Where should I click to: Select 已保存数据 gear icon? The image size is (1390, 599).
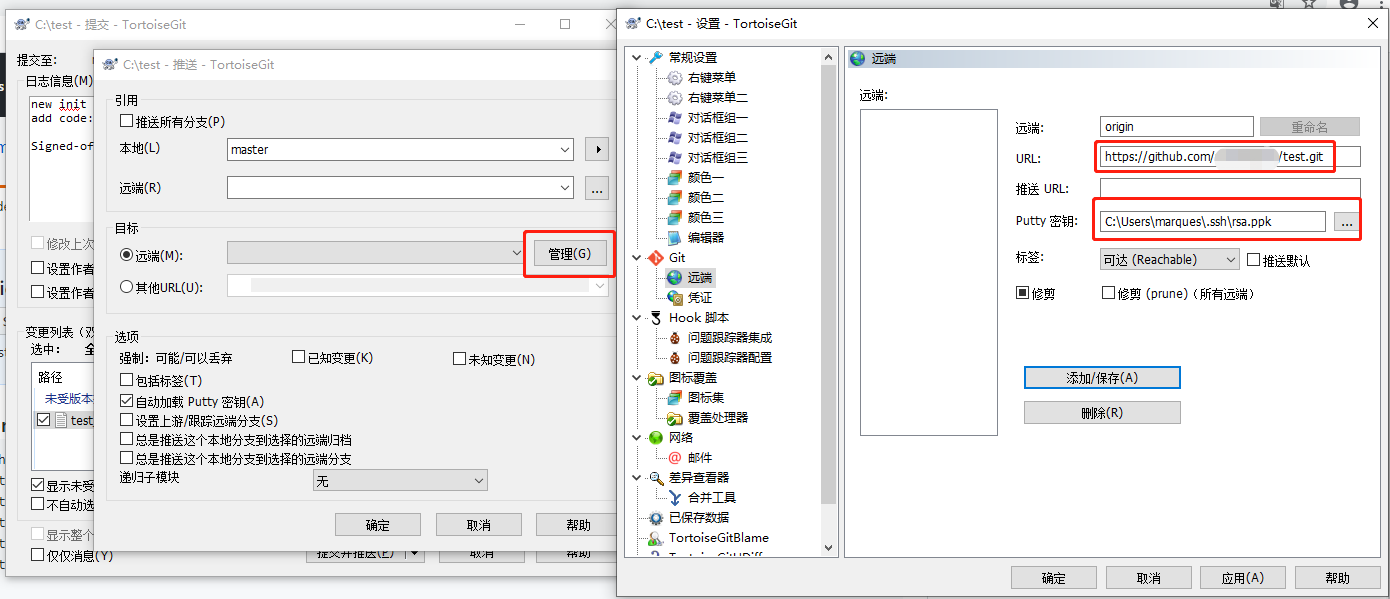[656, 517]
